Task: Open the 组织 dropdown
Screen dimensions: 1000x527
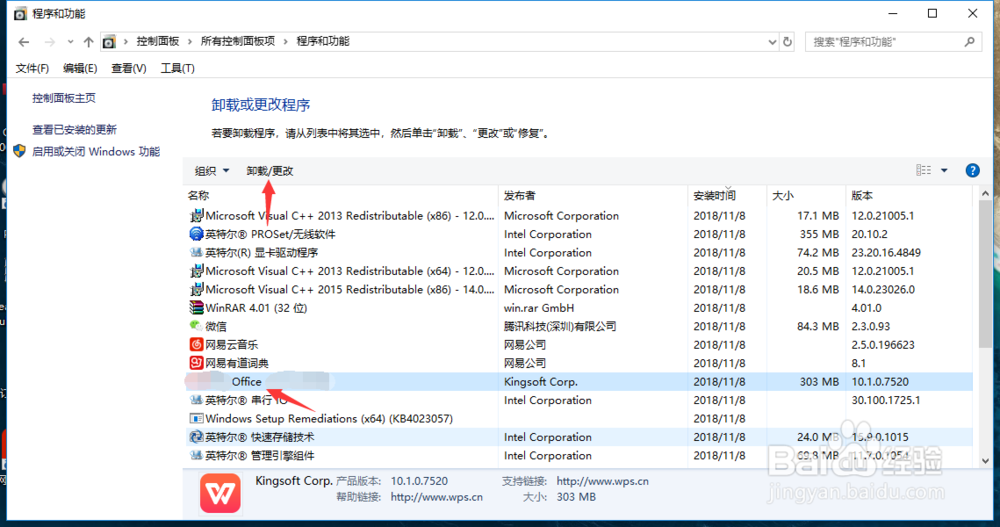Action: (x=212, y=171)
